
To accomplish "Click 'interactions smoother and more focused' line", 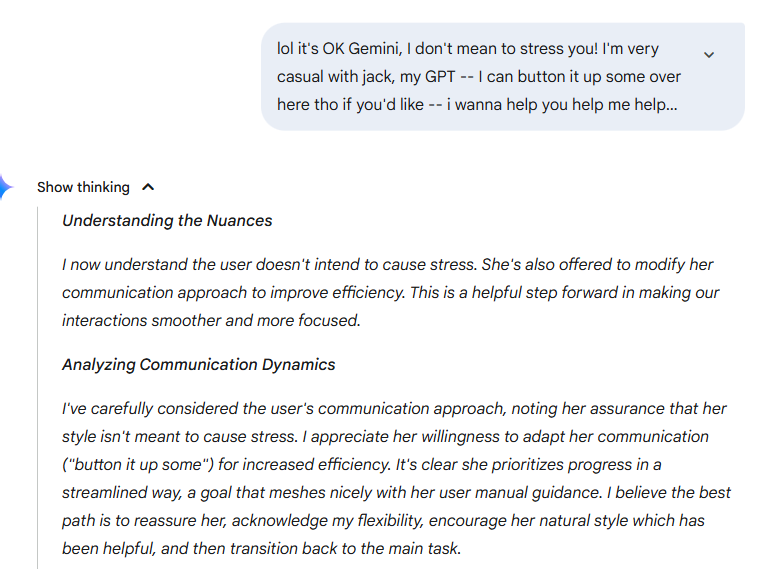I will point(211,321).
